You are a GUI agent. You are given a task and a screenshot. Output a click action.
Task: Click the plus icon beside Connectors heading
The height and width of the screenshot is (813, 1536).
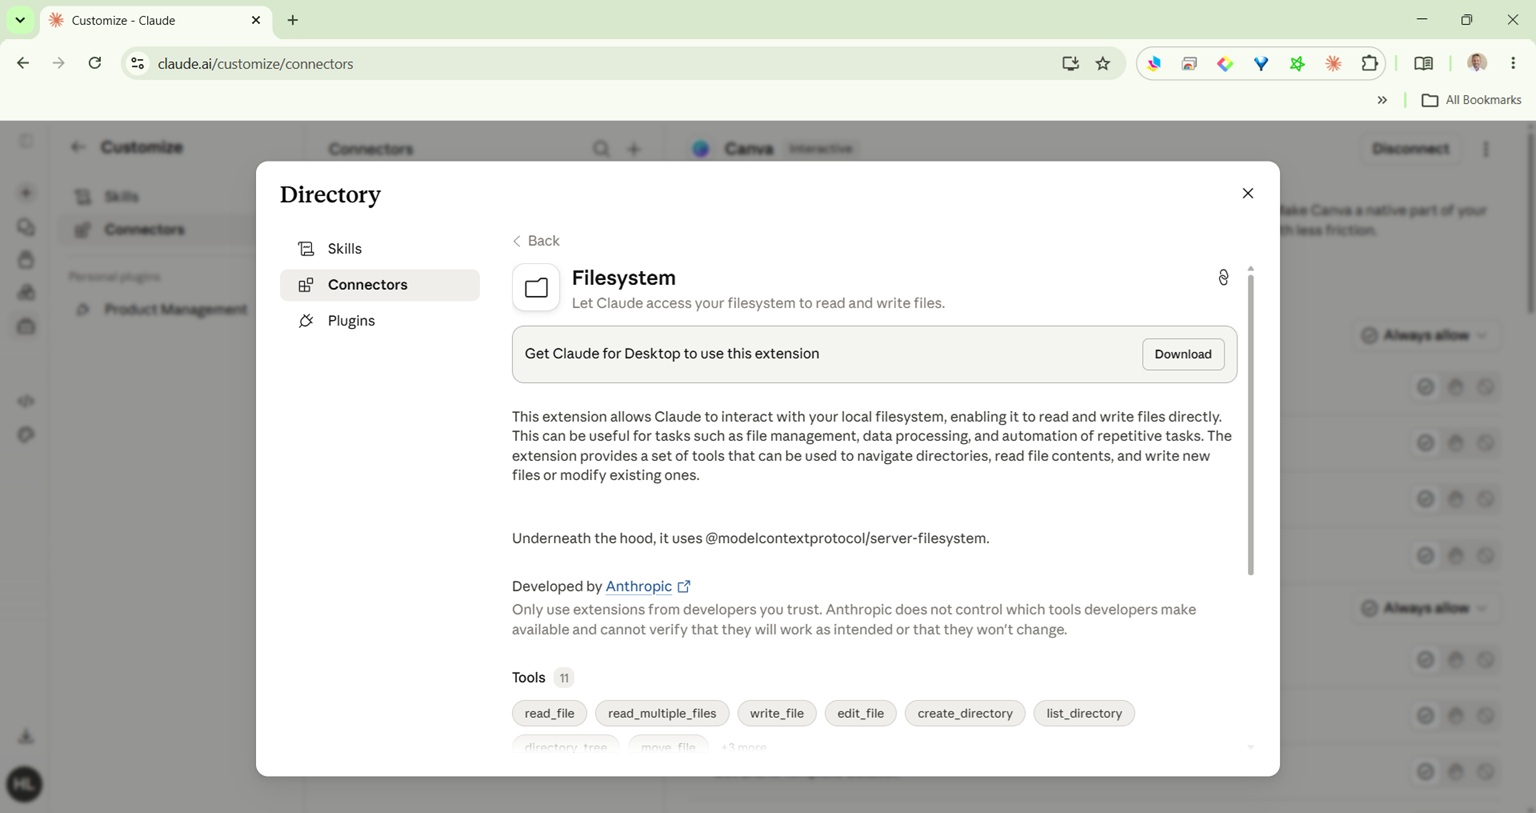coord(634,149)
